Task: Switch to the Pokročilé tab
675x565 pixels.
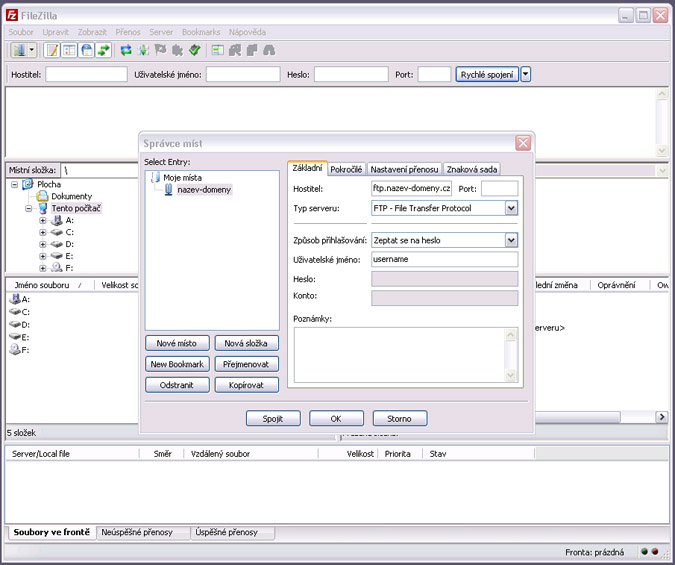Action: click(x=347, y=169)
